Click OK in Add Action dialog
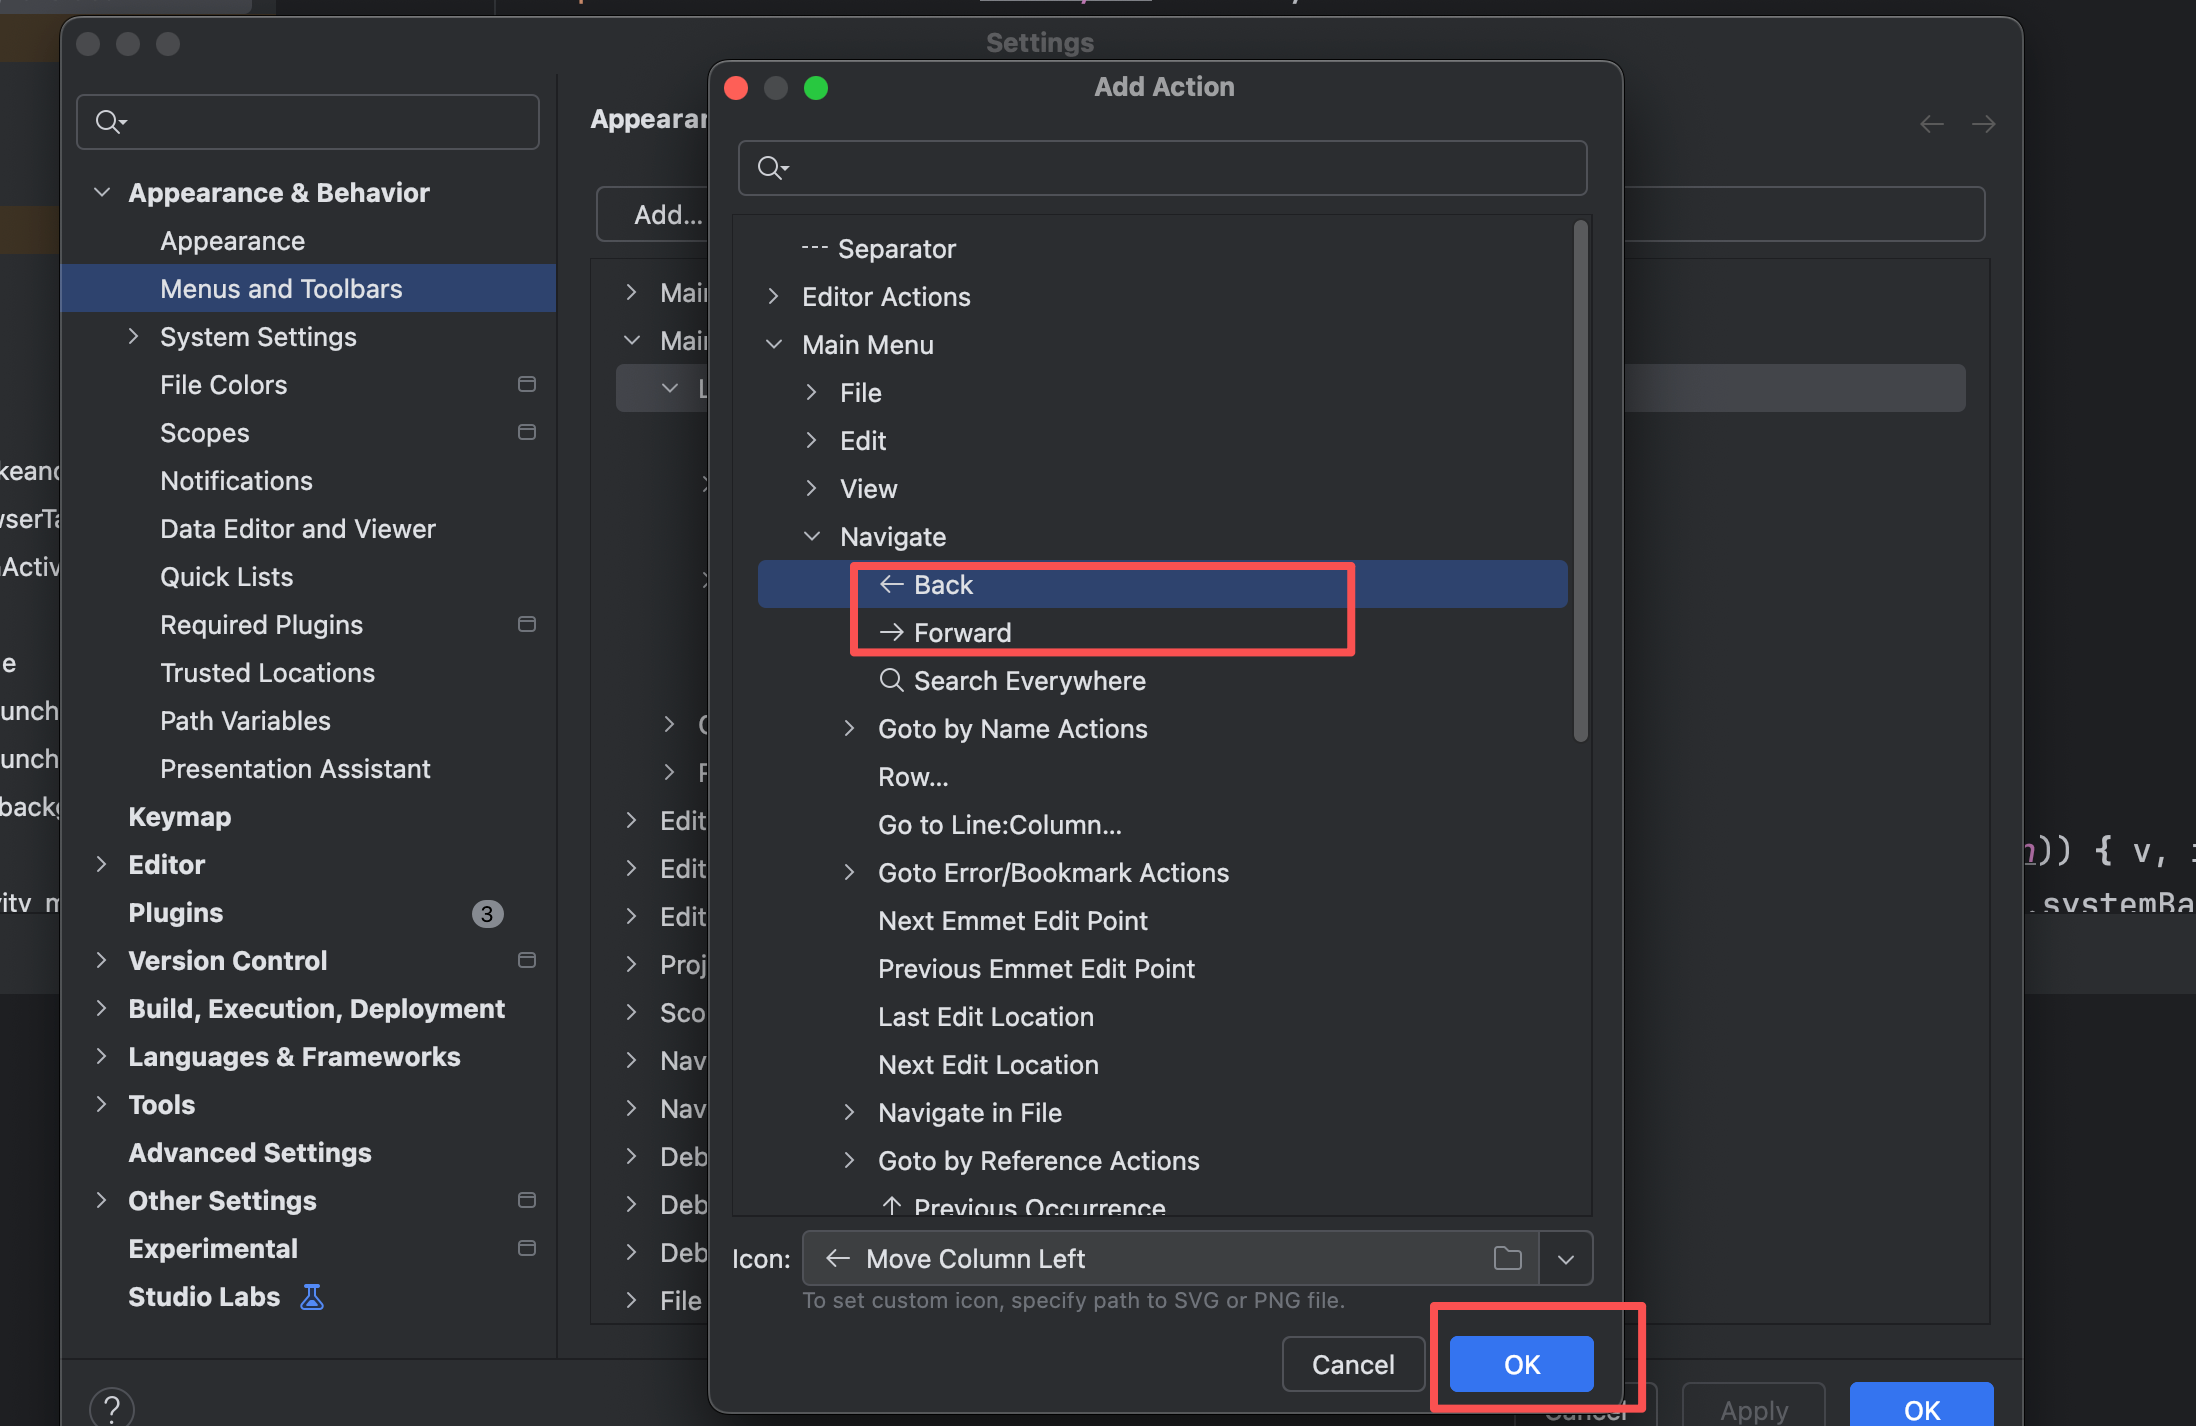 1521,1364
